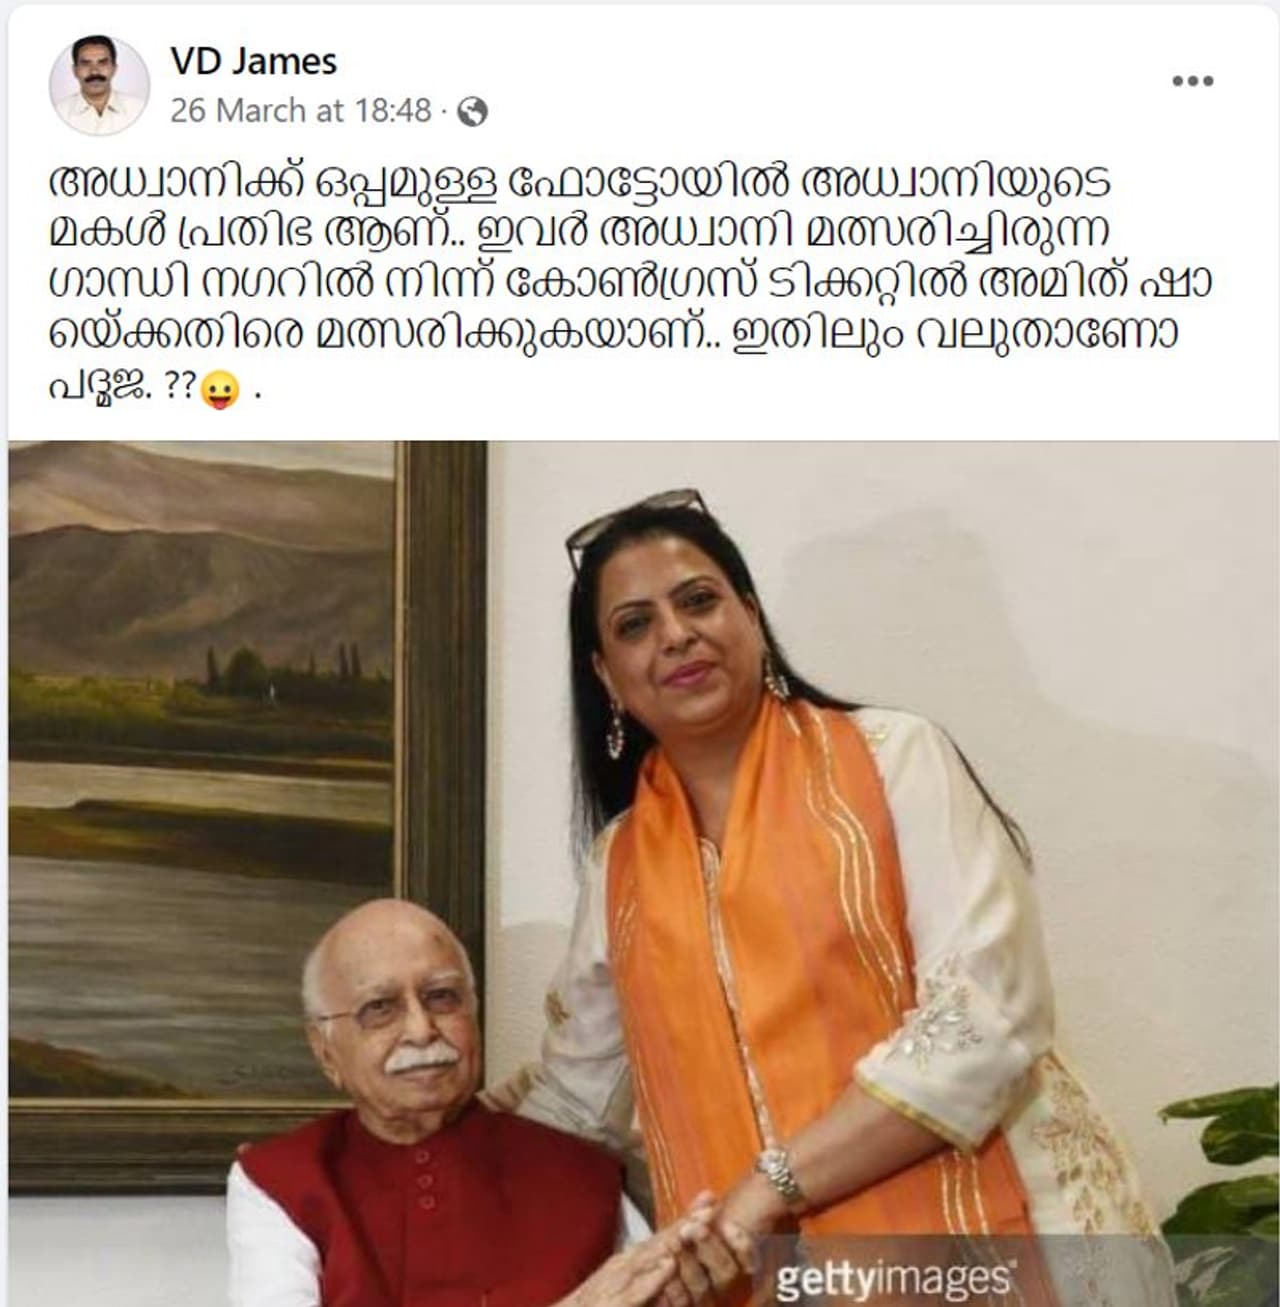The width and height of the screenshot is (1280, 1307).
Task: Click the tongue-out emoji in the post
Action: 220,389
